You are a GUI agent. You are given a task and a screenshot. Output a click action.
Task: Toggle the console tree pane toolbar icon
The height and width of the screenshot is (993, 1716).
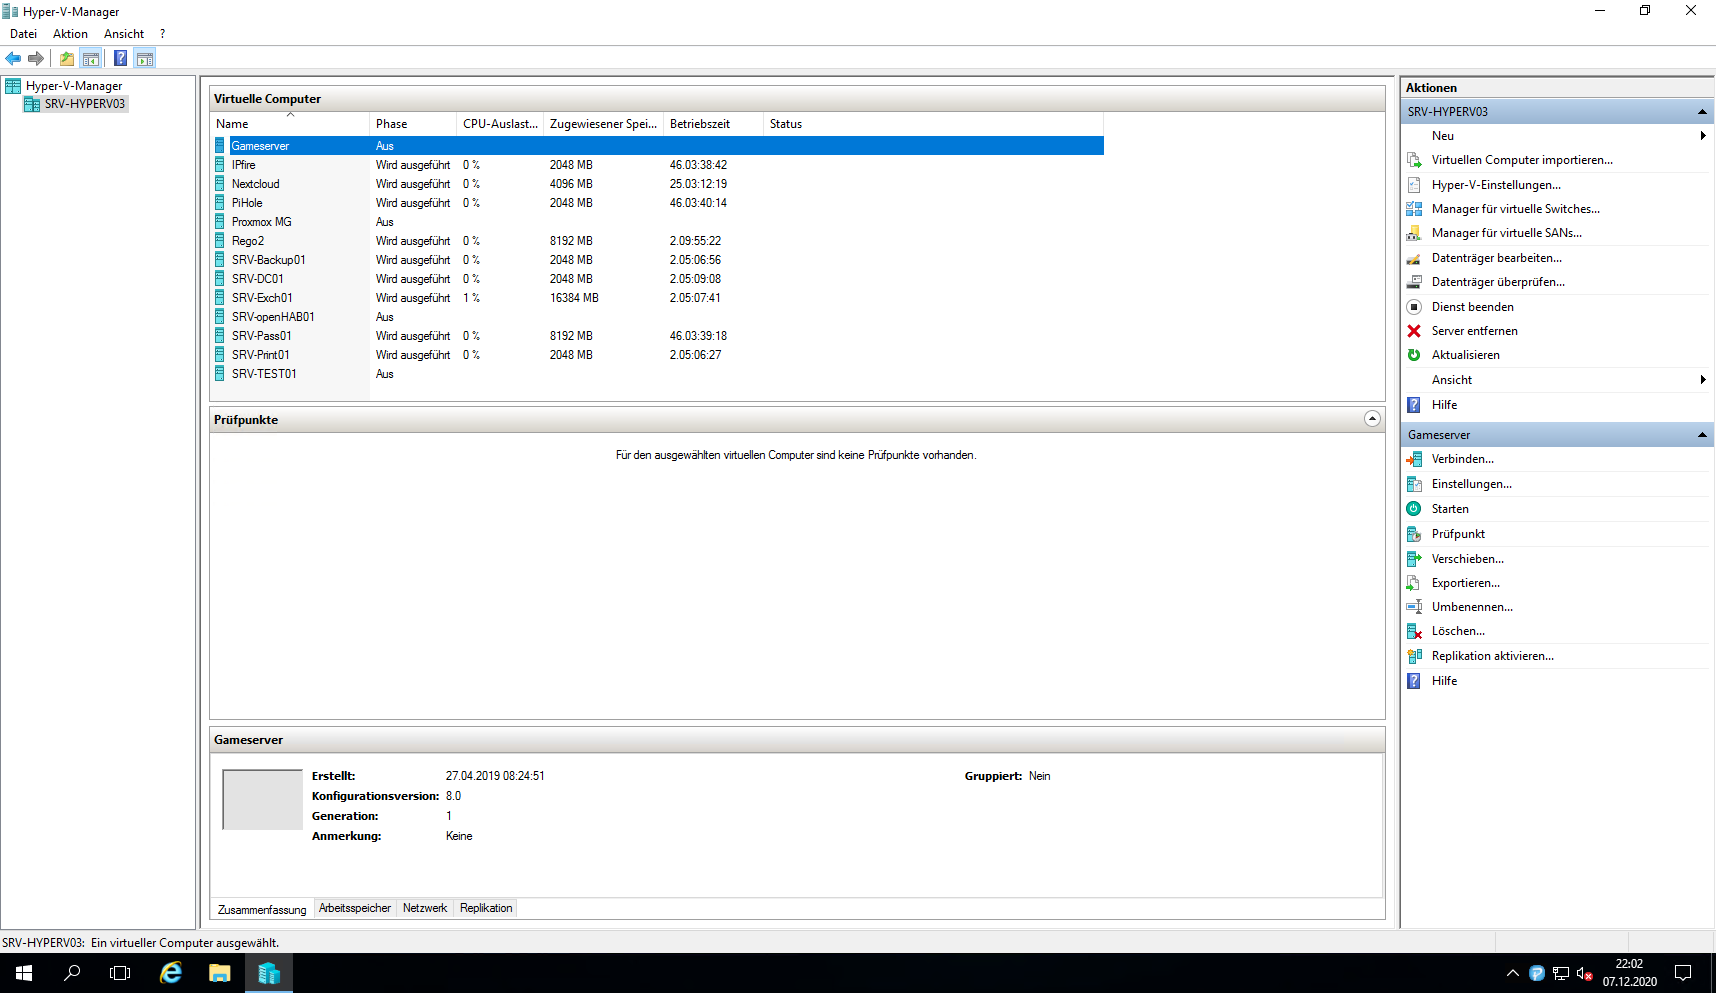pyautogui.click(x=91, y=59)
